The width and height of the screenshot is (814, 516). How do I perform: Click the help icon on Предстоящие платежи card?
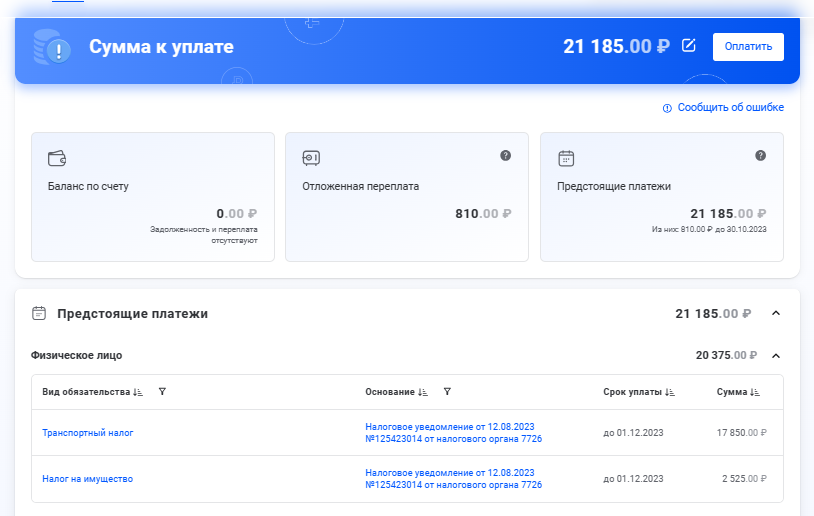(x=760, y=155)
